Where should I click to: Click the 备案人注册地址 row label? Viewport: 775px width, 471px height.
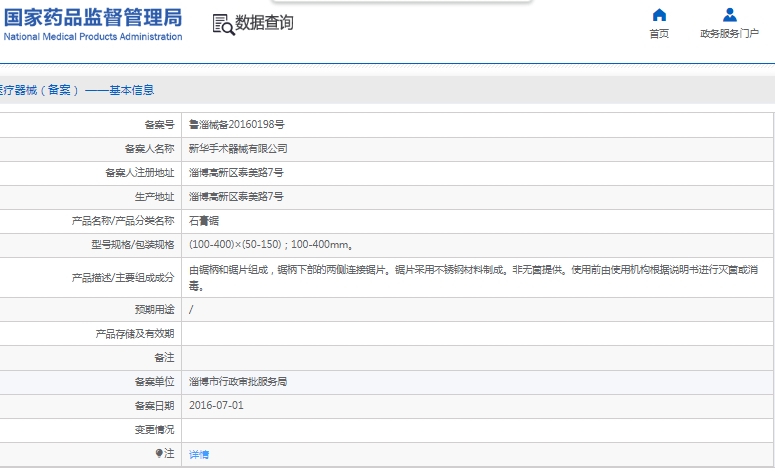coord(140,173)
